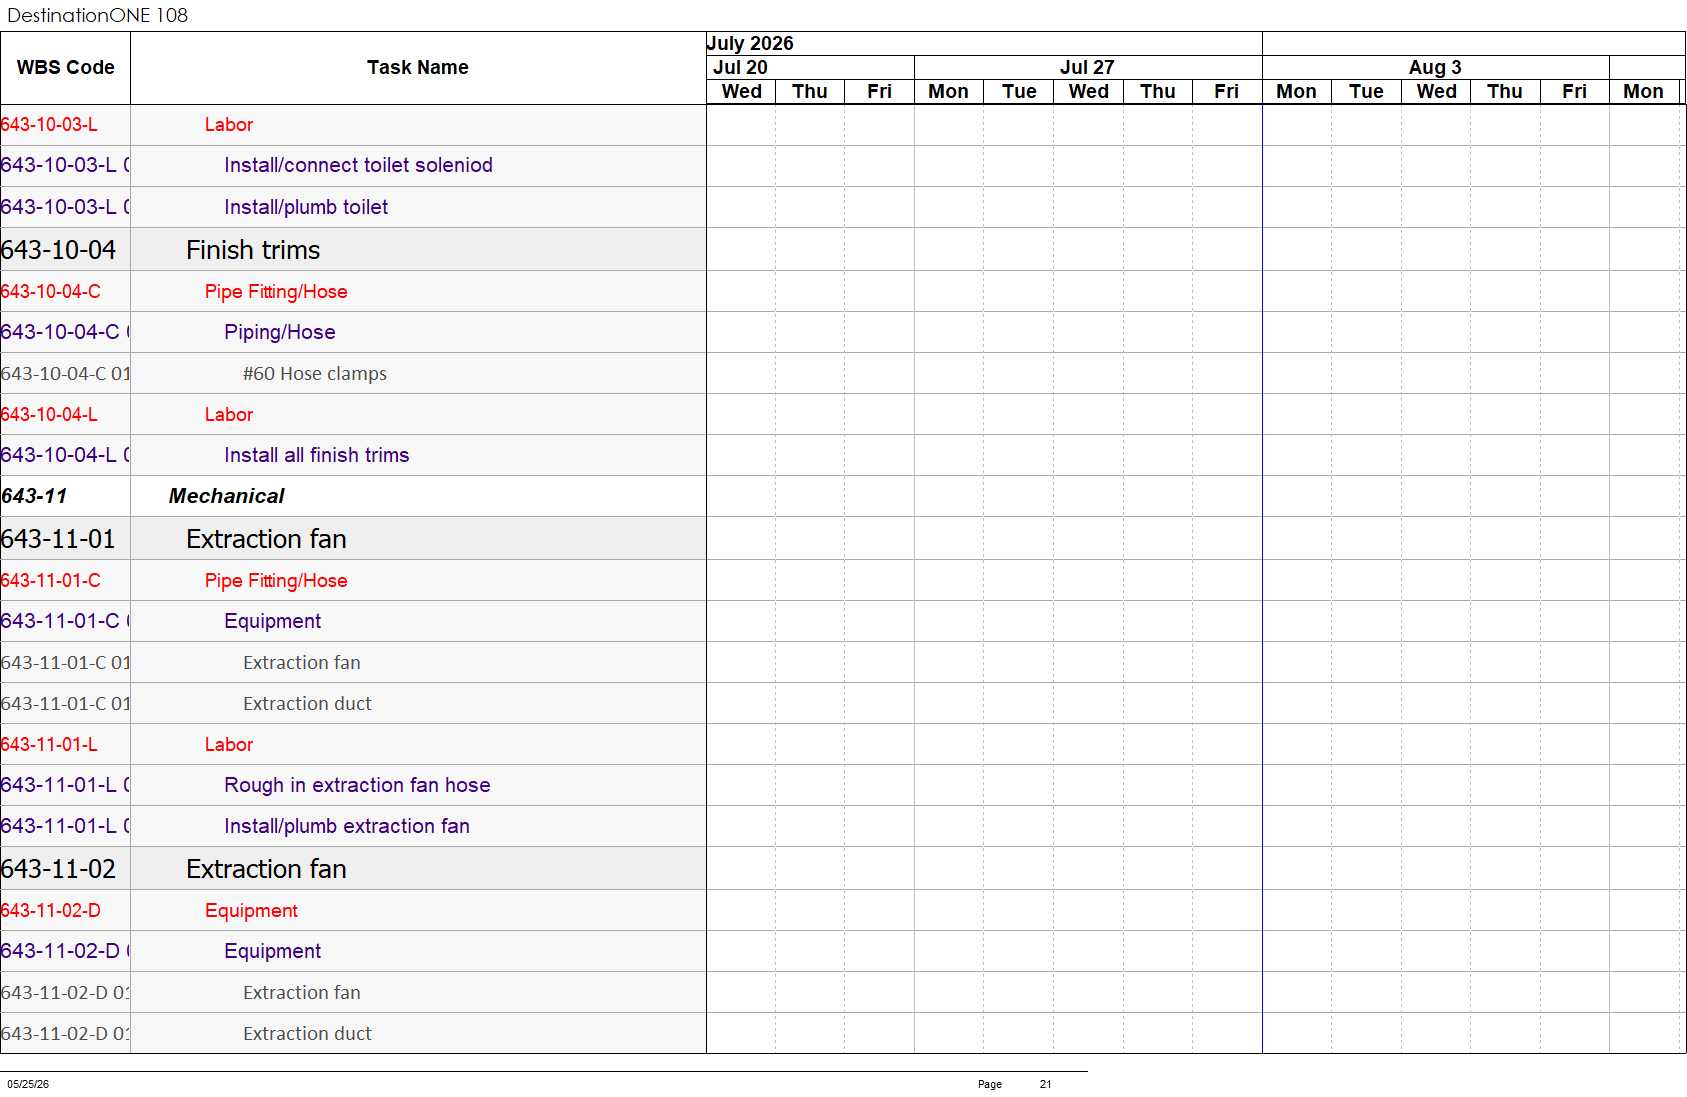Select the 'Finish trims' summary task
Viewport: 1687px width, 1097px height.
253,250
